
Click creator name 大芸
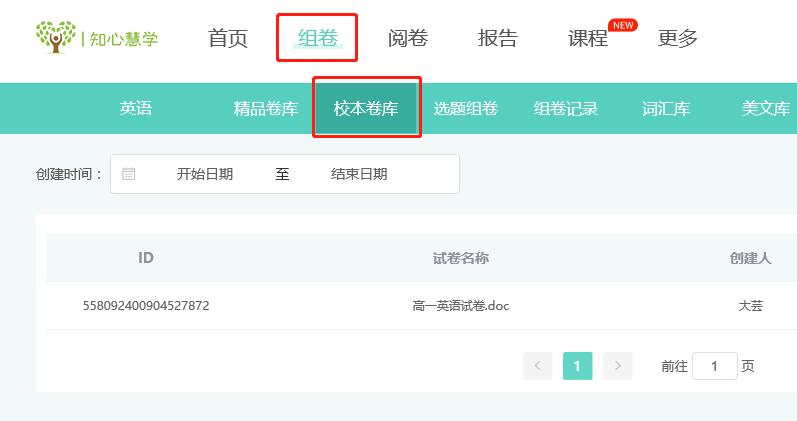(751, 306)
